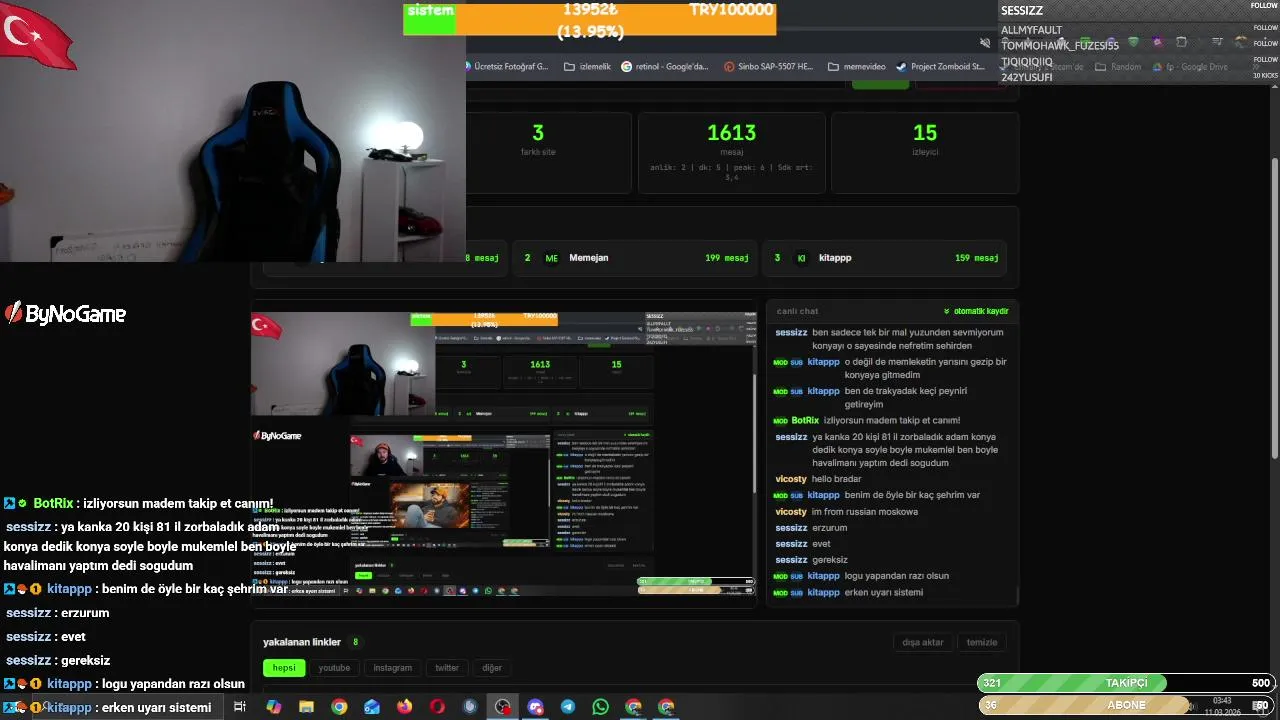Click the canlı chat panel header

(x=892, y=311)
